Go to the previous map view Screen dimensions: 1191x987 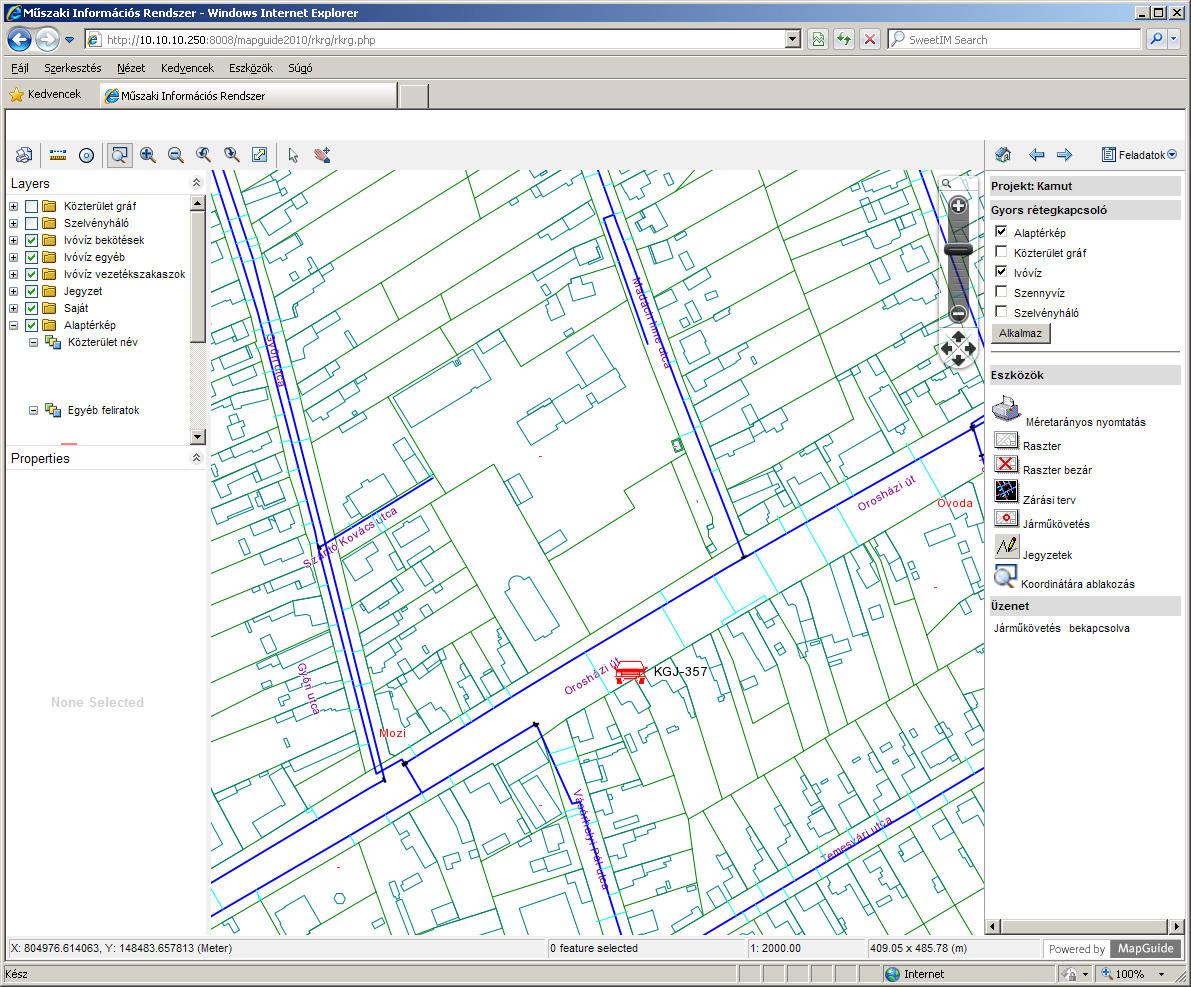coord(204,155)
